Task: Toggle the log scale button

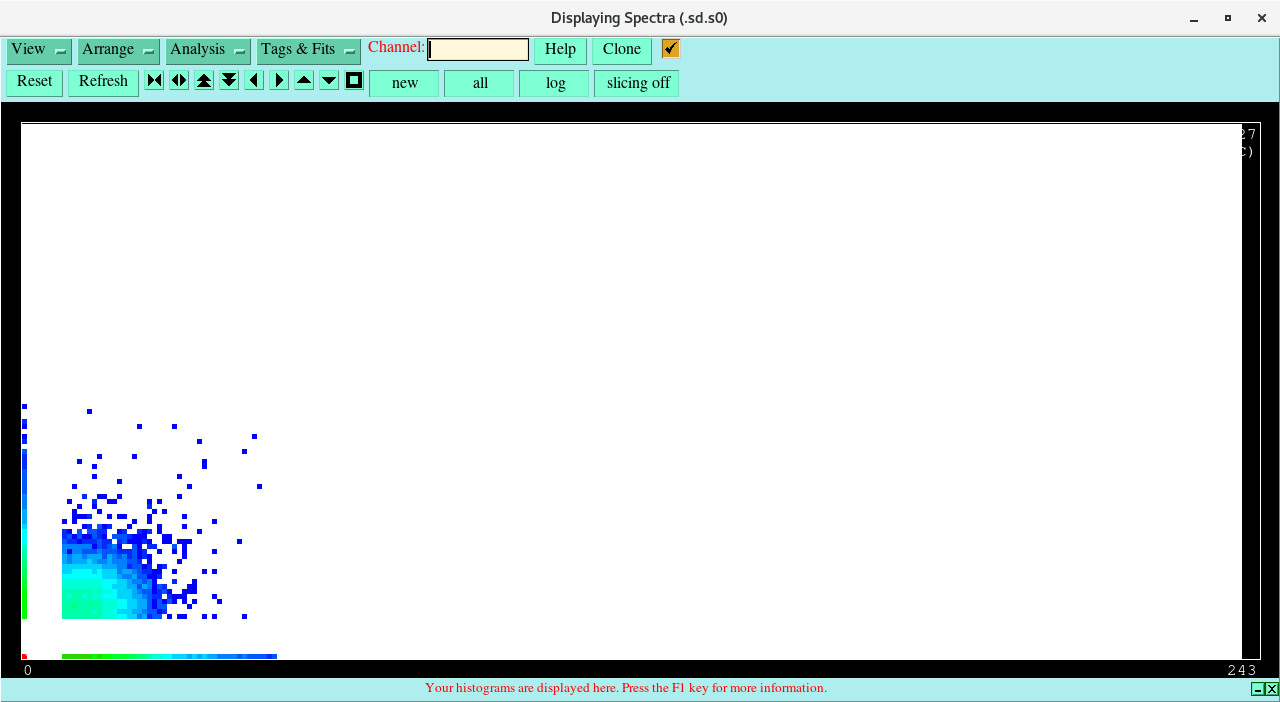Action: point(554,84)
